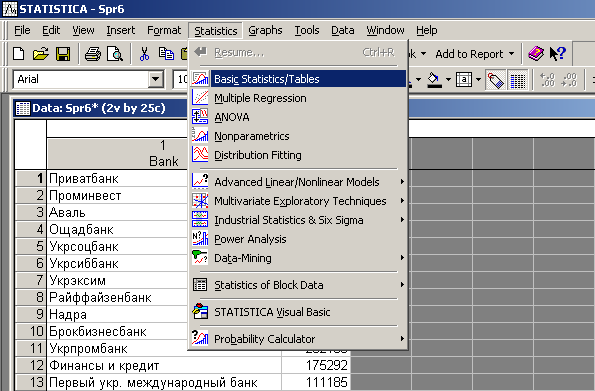The width and height of the screenshot is (595, 391).
Task: Click the Distribution Fitting curve icon
Action: (x=200, y=155)
